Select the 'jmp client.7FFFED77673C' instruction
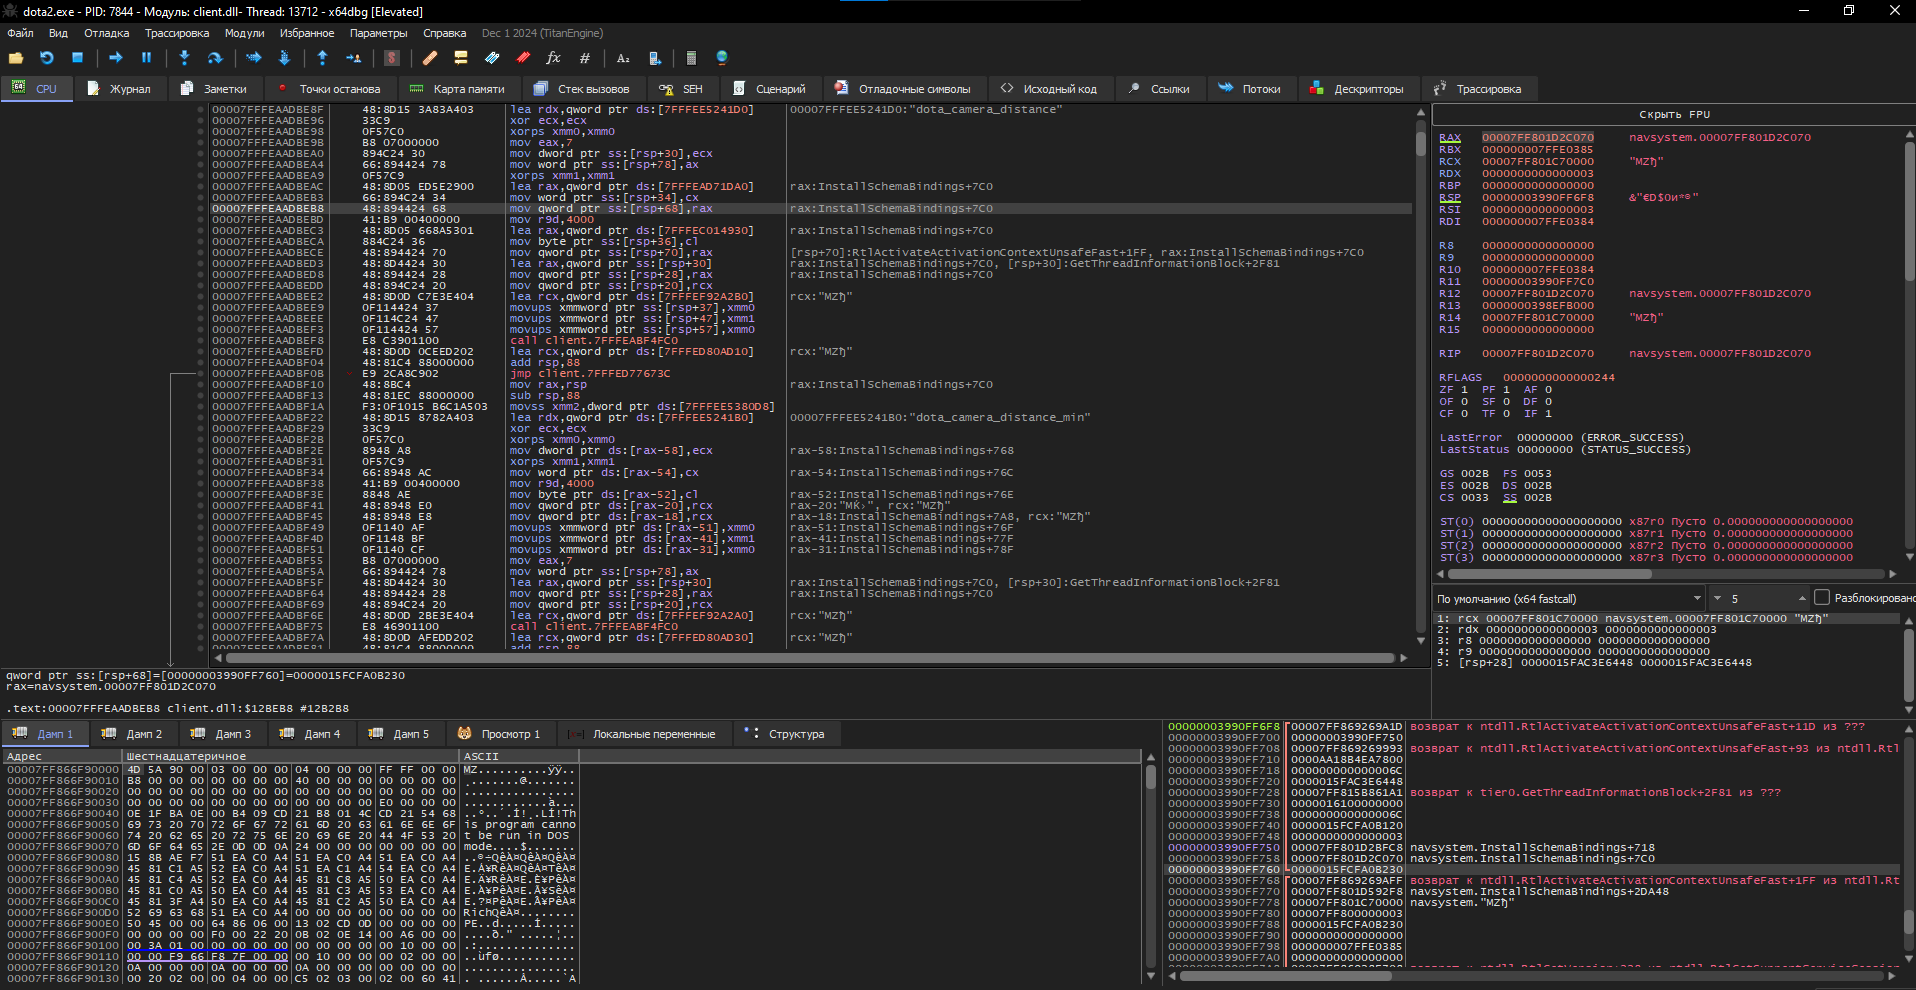This screenshot has width=1916, height=990. point(590,373)
